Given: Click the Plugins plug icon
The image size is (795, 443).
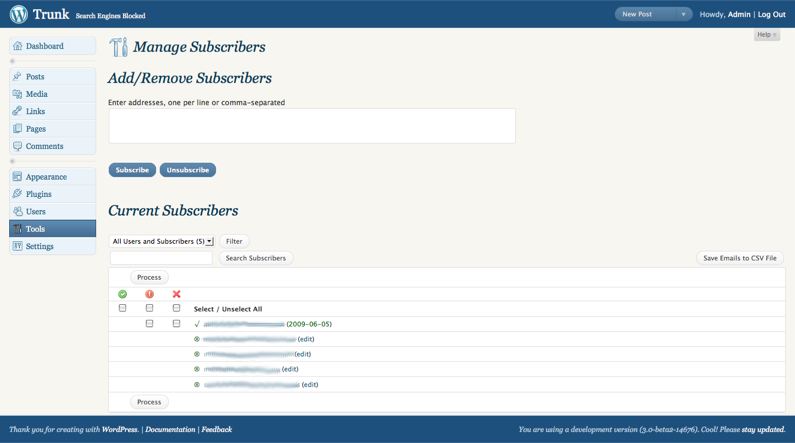Looking at the screenshot, I should pos(17,194).
